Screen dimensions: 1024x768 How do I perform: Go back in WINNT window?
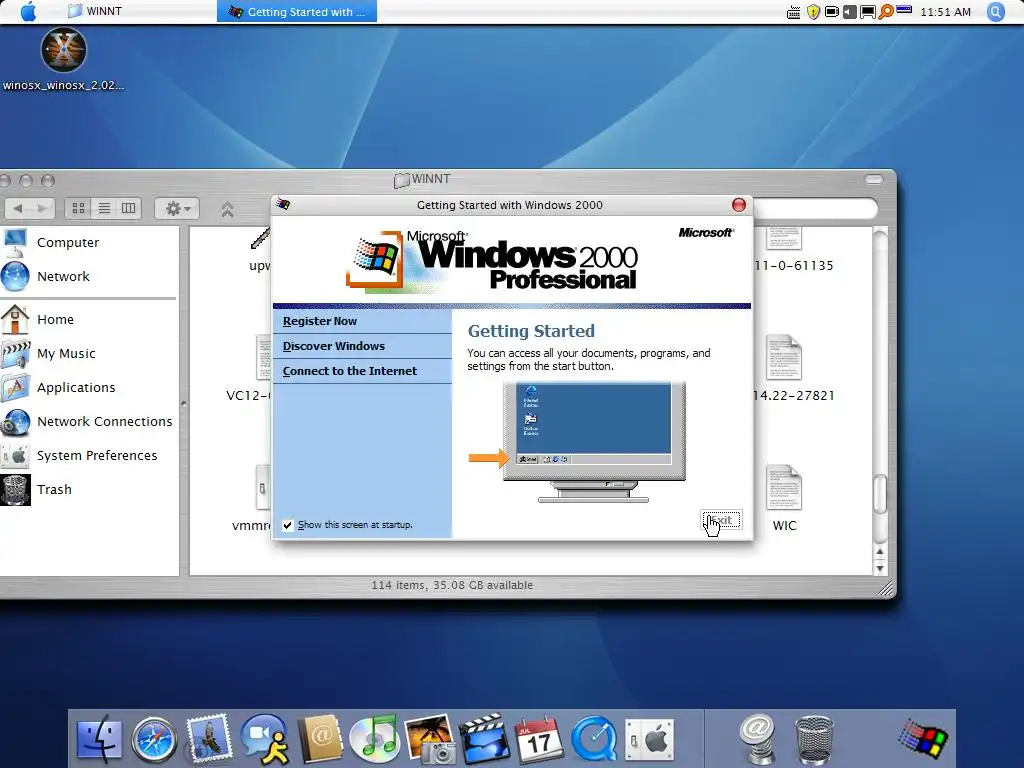(x=18, y=208)
